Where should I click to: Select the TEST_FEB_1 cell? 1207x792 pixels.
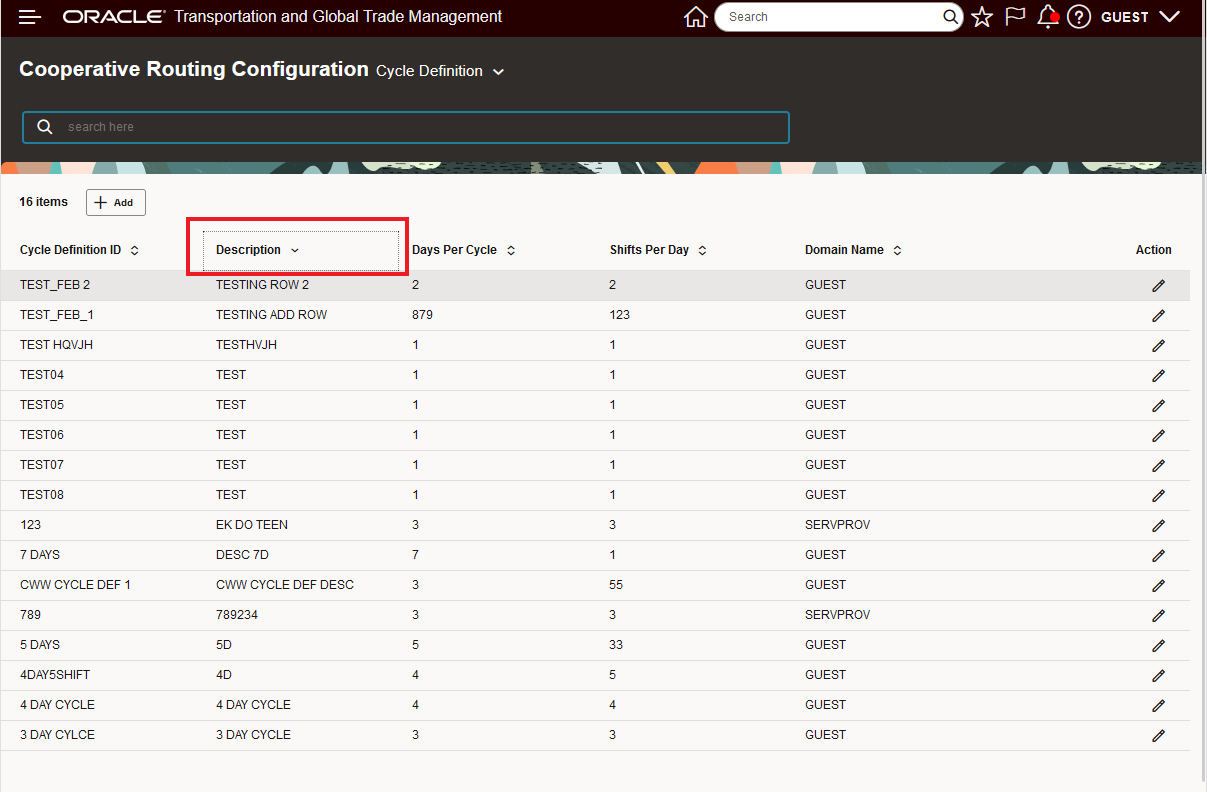point(57,315)
